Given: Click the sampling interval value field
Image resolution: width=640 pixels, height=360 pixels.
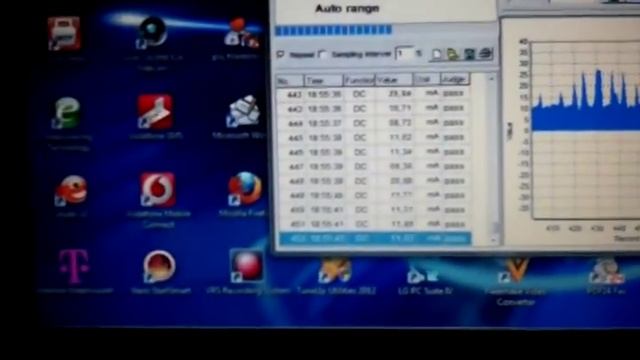Looking at the screenshot, I should pos(404,53).
